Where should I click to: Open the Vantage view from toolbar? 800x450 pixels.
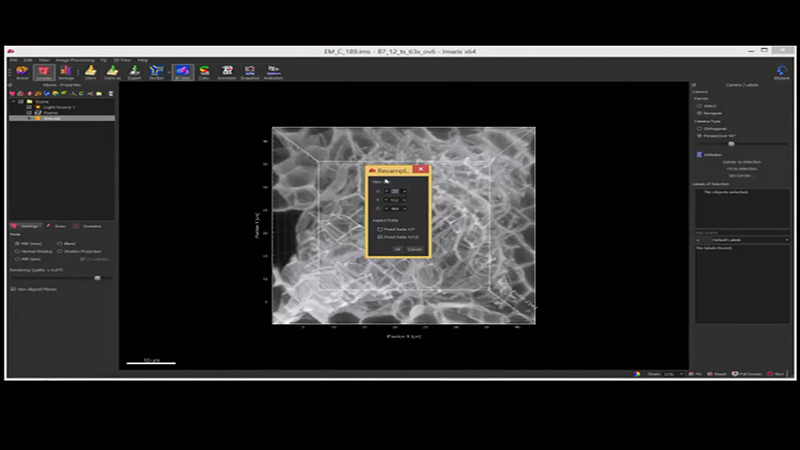(66, 72)
